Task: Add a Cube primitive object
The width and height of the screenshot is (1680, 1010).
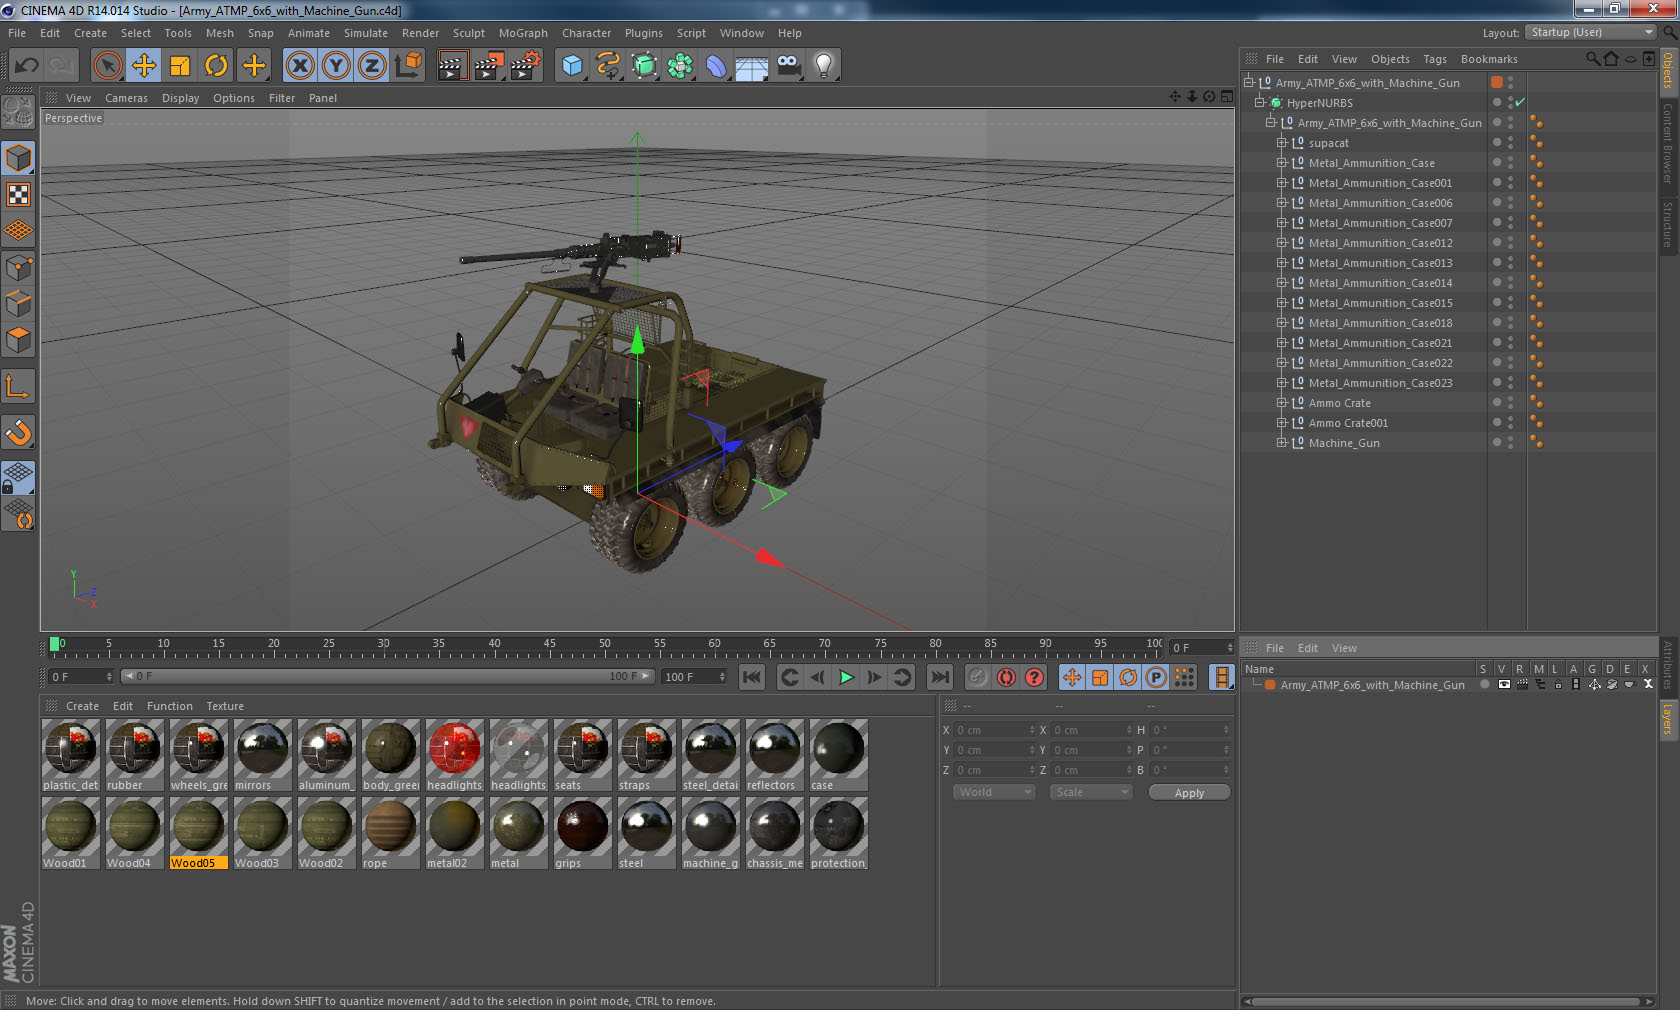Action: 572,66
